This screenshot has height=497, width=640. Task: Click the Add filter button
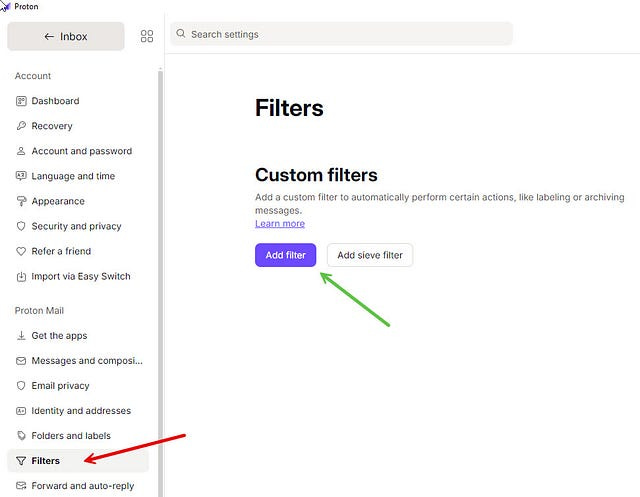coord(286,255)
